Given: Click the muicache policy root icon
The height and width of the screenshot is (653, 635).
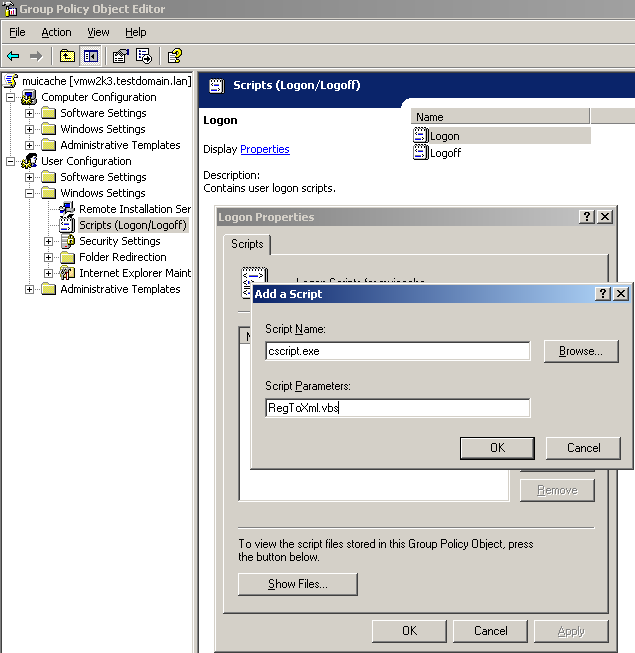Looking at the screenshot, I should [11, 81].
